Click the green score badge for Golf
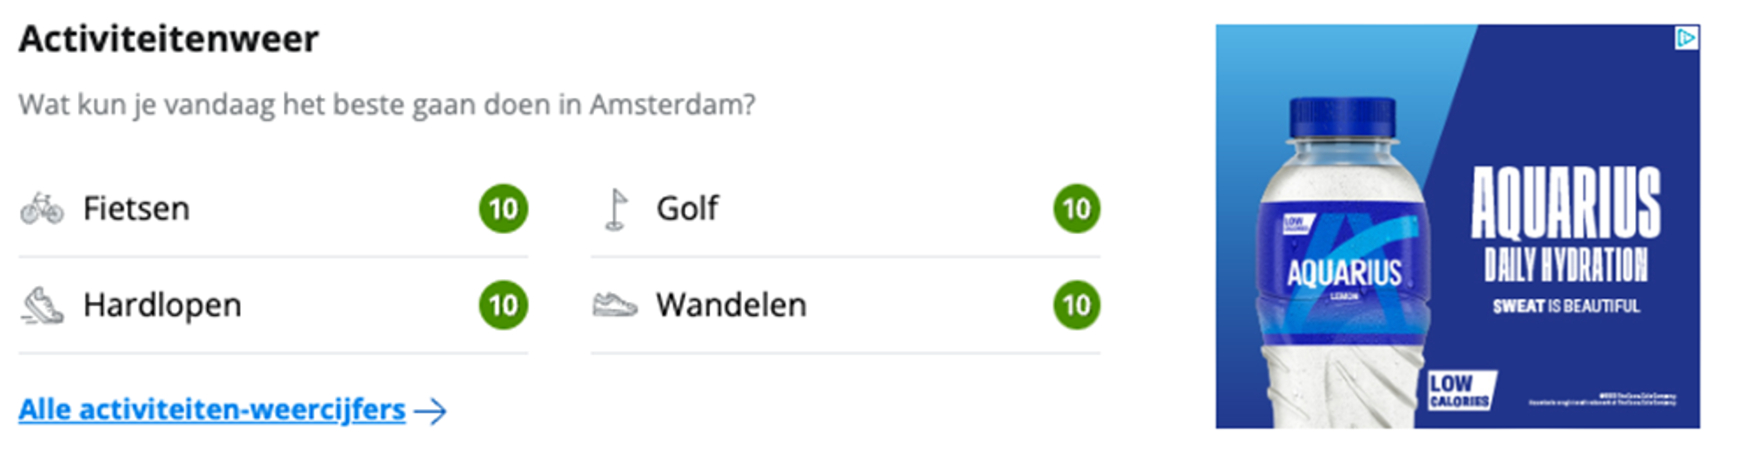The image size is (1755, 463). (x=1076, y=209)
